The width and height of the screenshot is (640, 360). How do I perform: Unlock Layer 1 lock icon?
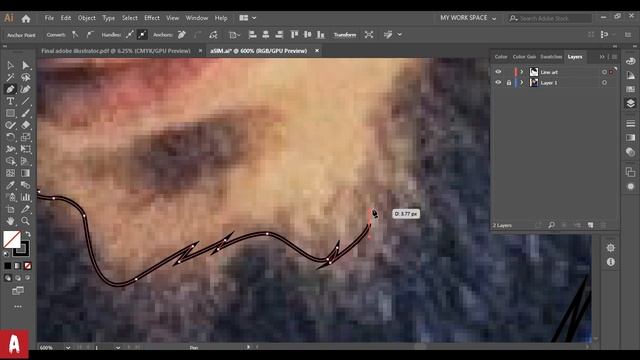[x=509, y=82]
